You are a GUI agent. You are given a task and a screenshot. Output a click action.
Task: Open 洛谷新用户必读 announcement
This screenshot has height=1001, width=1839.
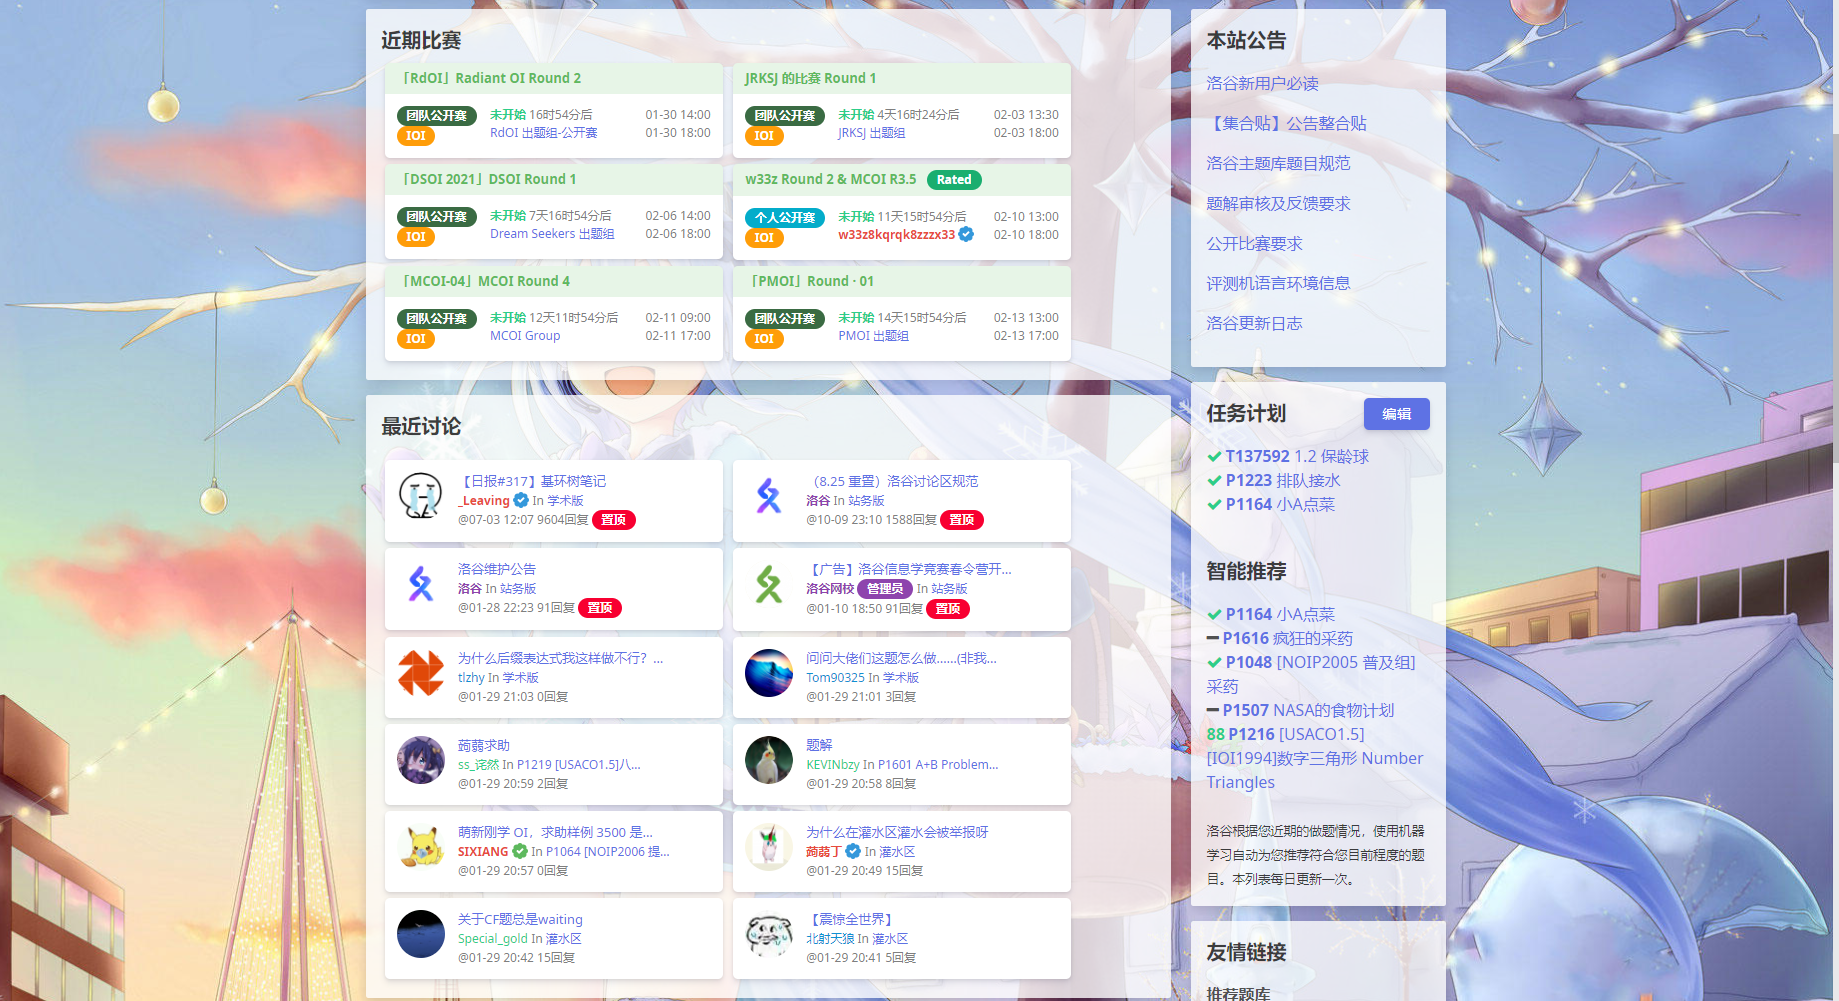point(1262,83)
